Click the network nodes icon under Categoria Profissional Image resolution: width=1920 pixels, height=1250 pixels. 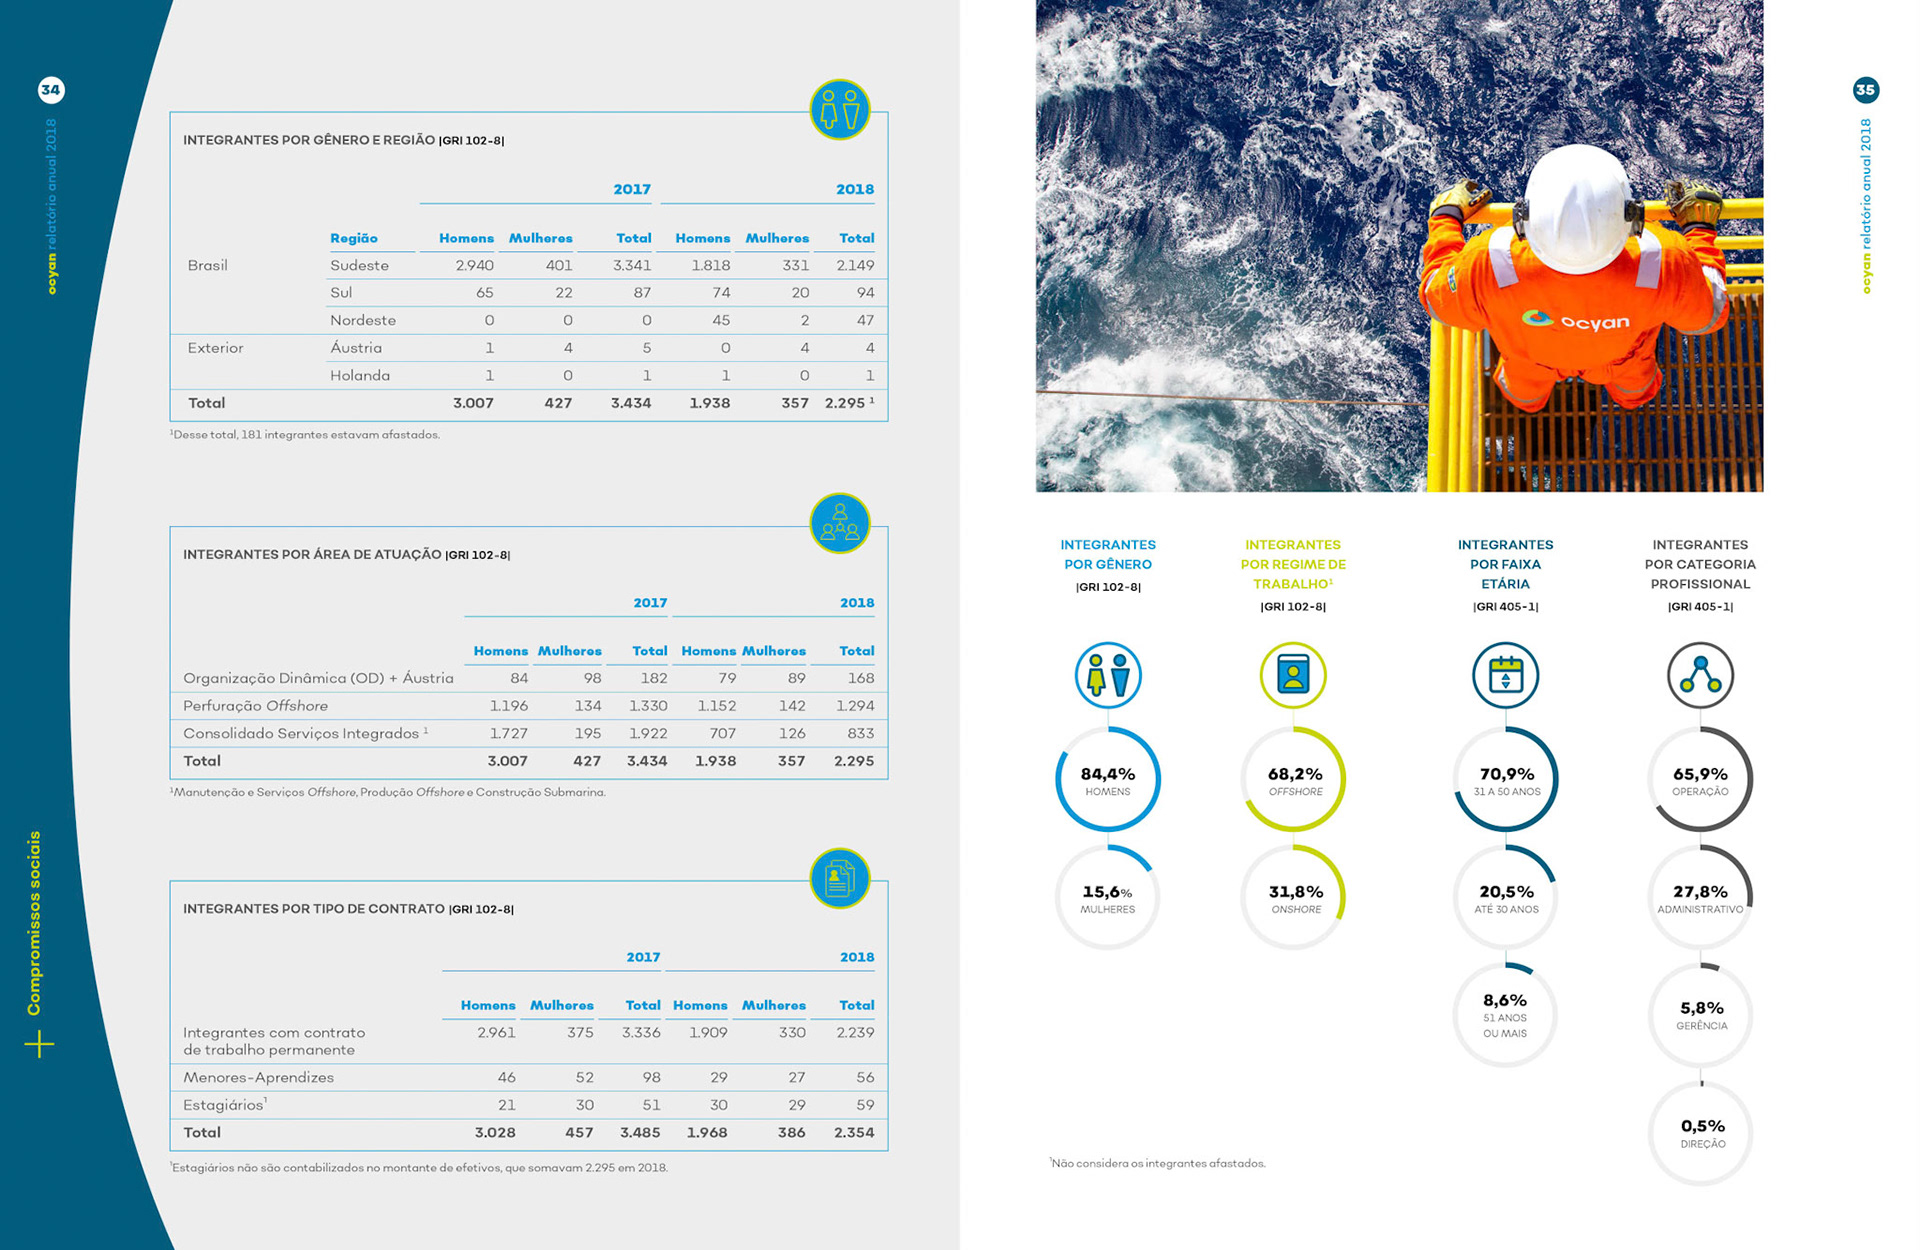click(1700, 675)
